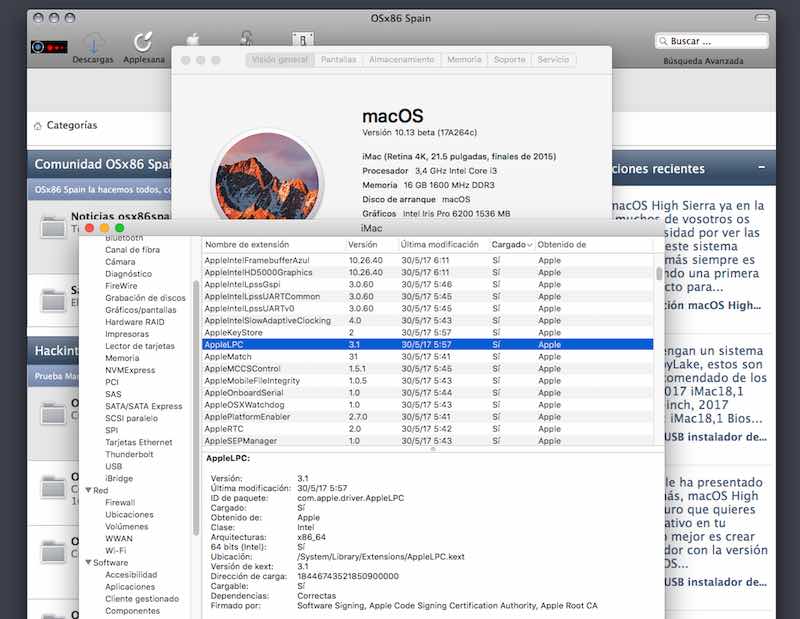Select Accesibilidad under Software
The image size is (800, 619).
click(131, 575)
